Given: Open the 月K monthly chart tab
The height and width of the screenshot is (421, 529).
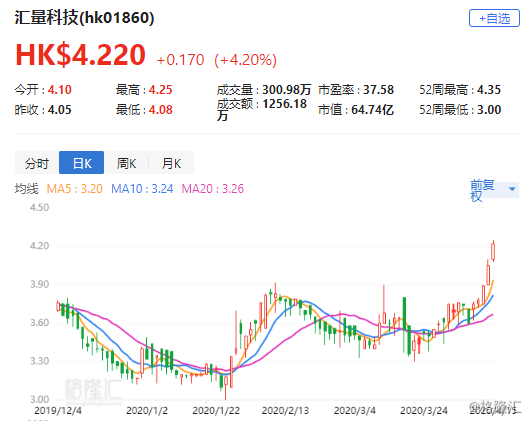Looking at the screenshot, I should click(x=171, y=163).
